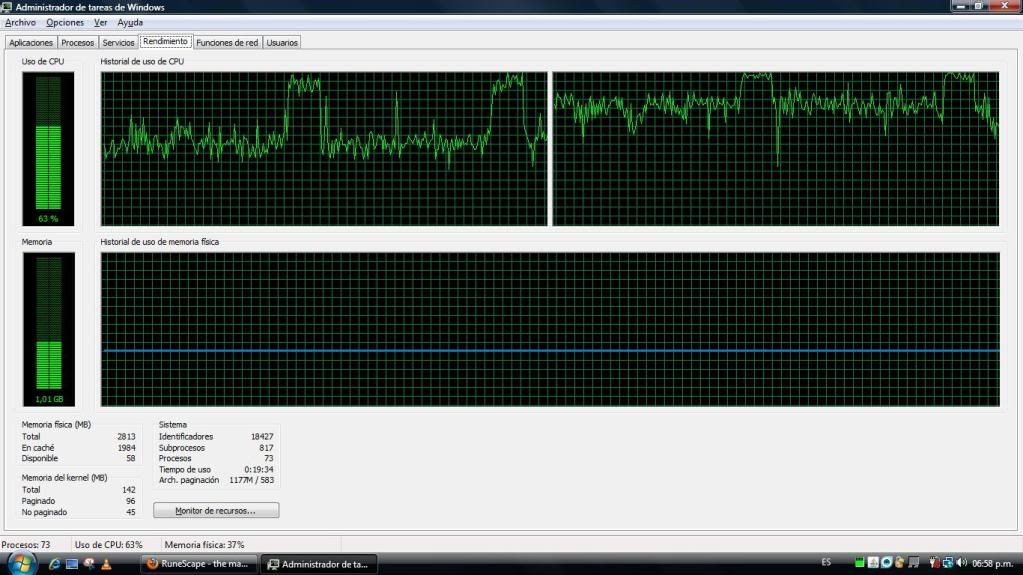Switch to the Servicios tab

click(x=118, y=42)
